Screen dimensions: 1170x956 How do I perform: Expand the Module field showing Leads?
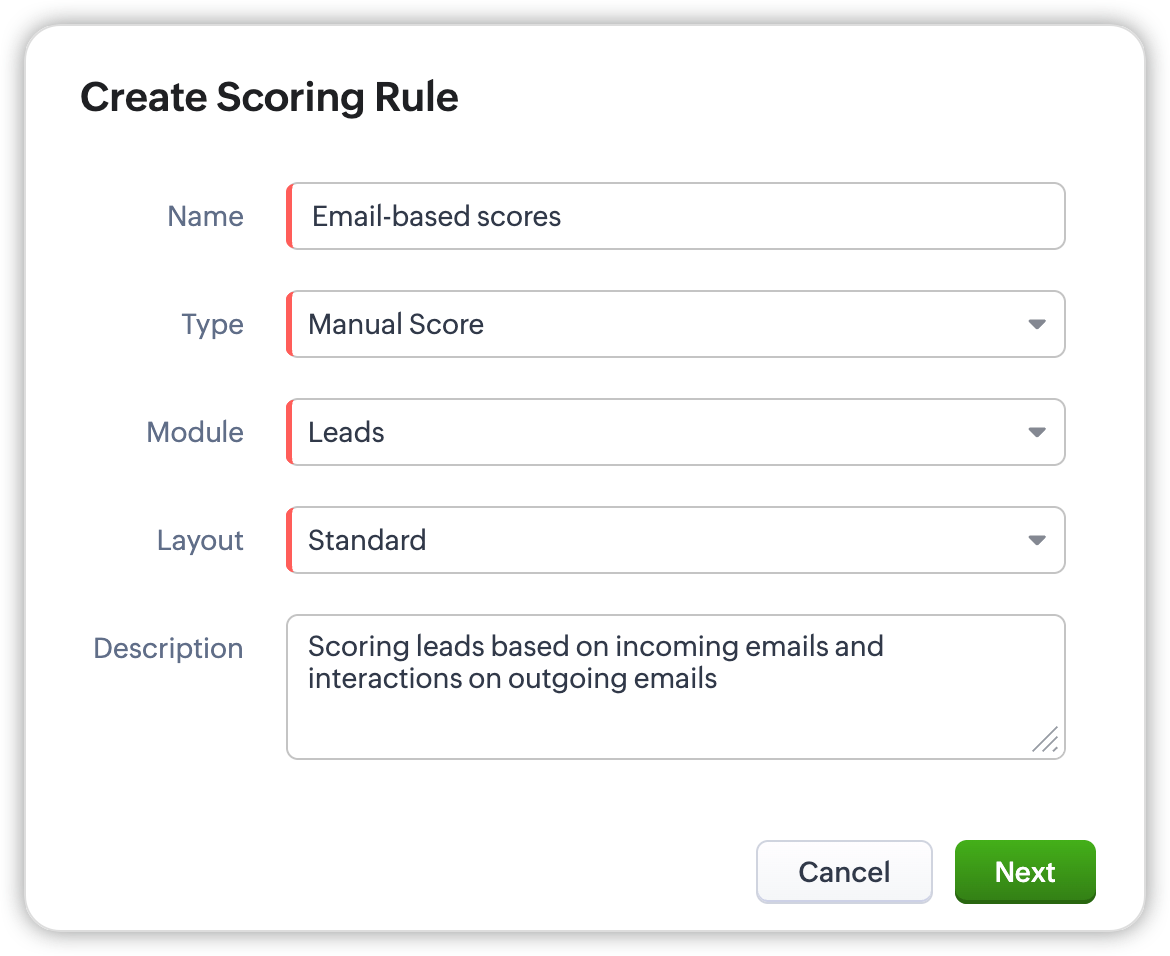click(x=660, y=432)
